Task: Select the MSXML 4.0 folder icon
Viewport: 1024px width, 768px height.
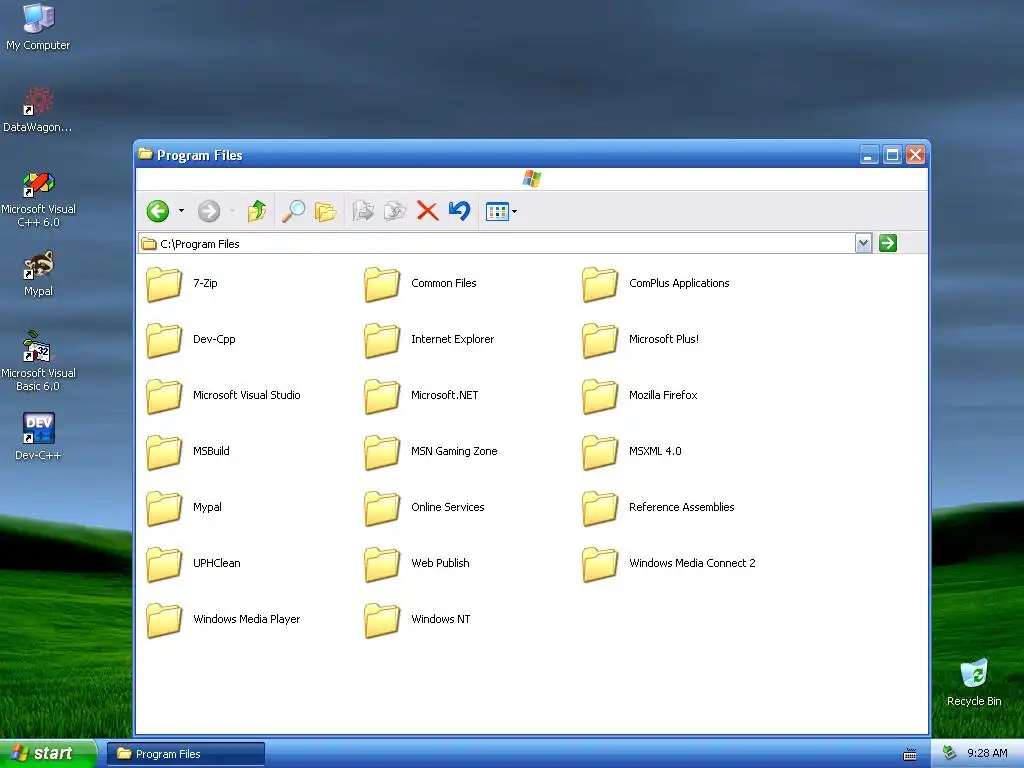Action: tap(600, 453)
